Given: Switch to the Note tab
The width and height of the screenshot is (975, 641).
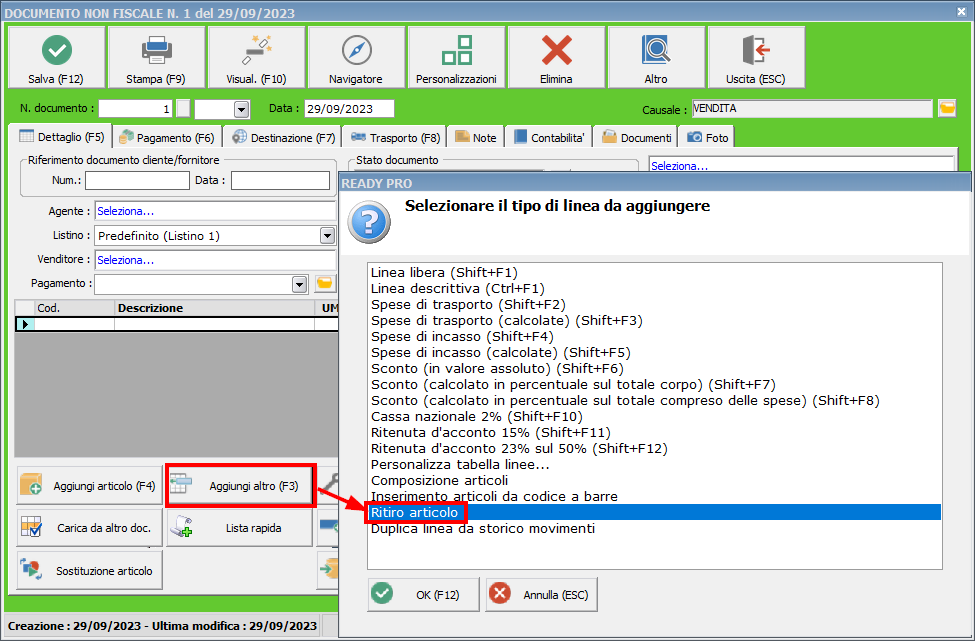Looking at the screenshot, I should click(476, 137).
